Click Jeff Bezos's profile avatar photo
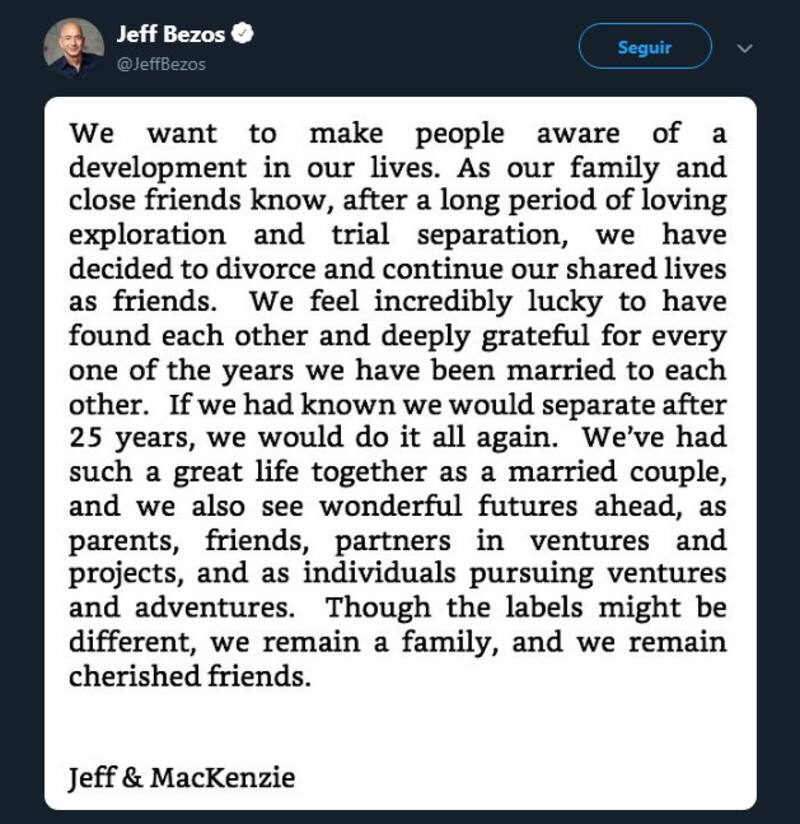 point(74,47)
